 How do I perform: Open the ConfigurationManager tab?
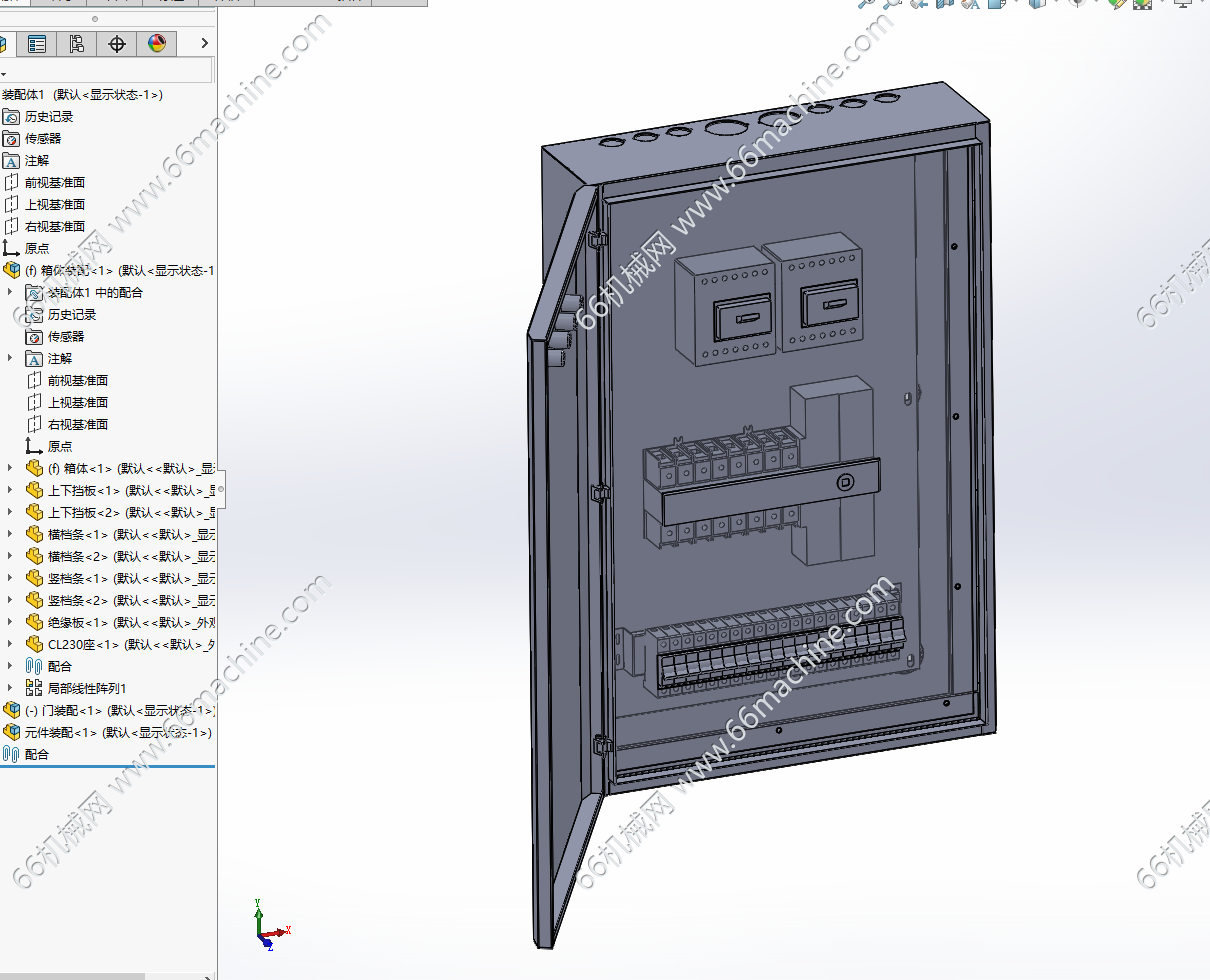coord(77,43)
